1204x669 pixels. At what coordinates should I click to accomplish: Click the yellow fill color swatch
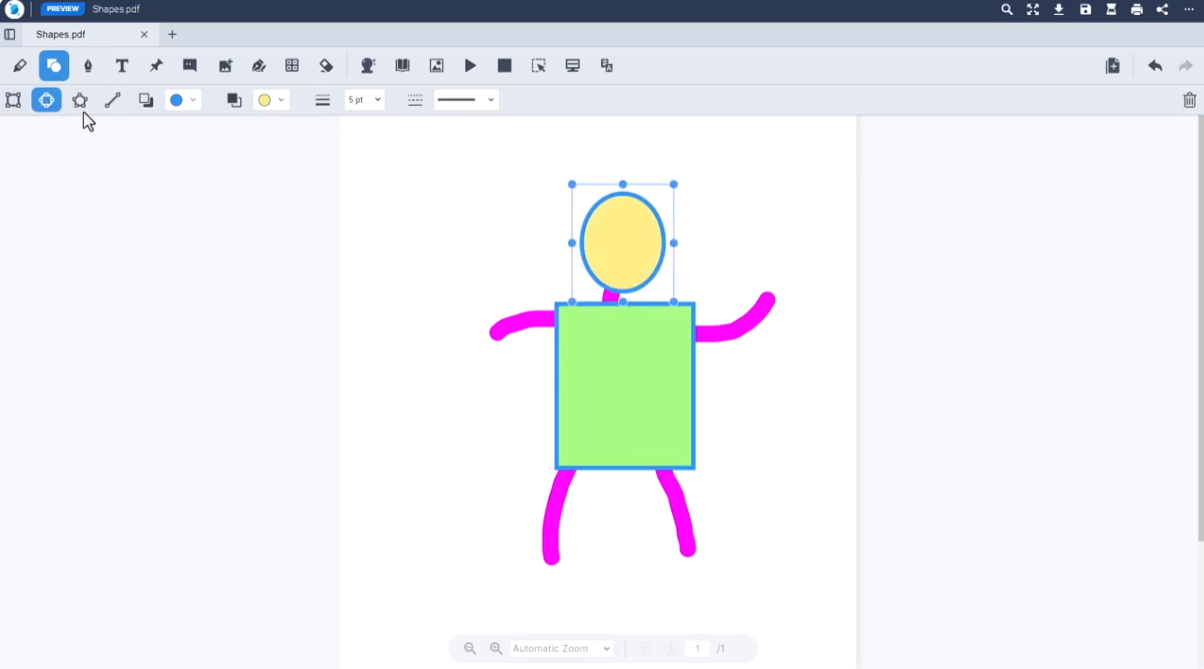click(265, 100)
